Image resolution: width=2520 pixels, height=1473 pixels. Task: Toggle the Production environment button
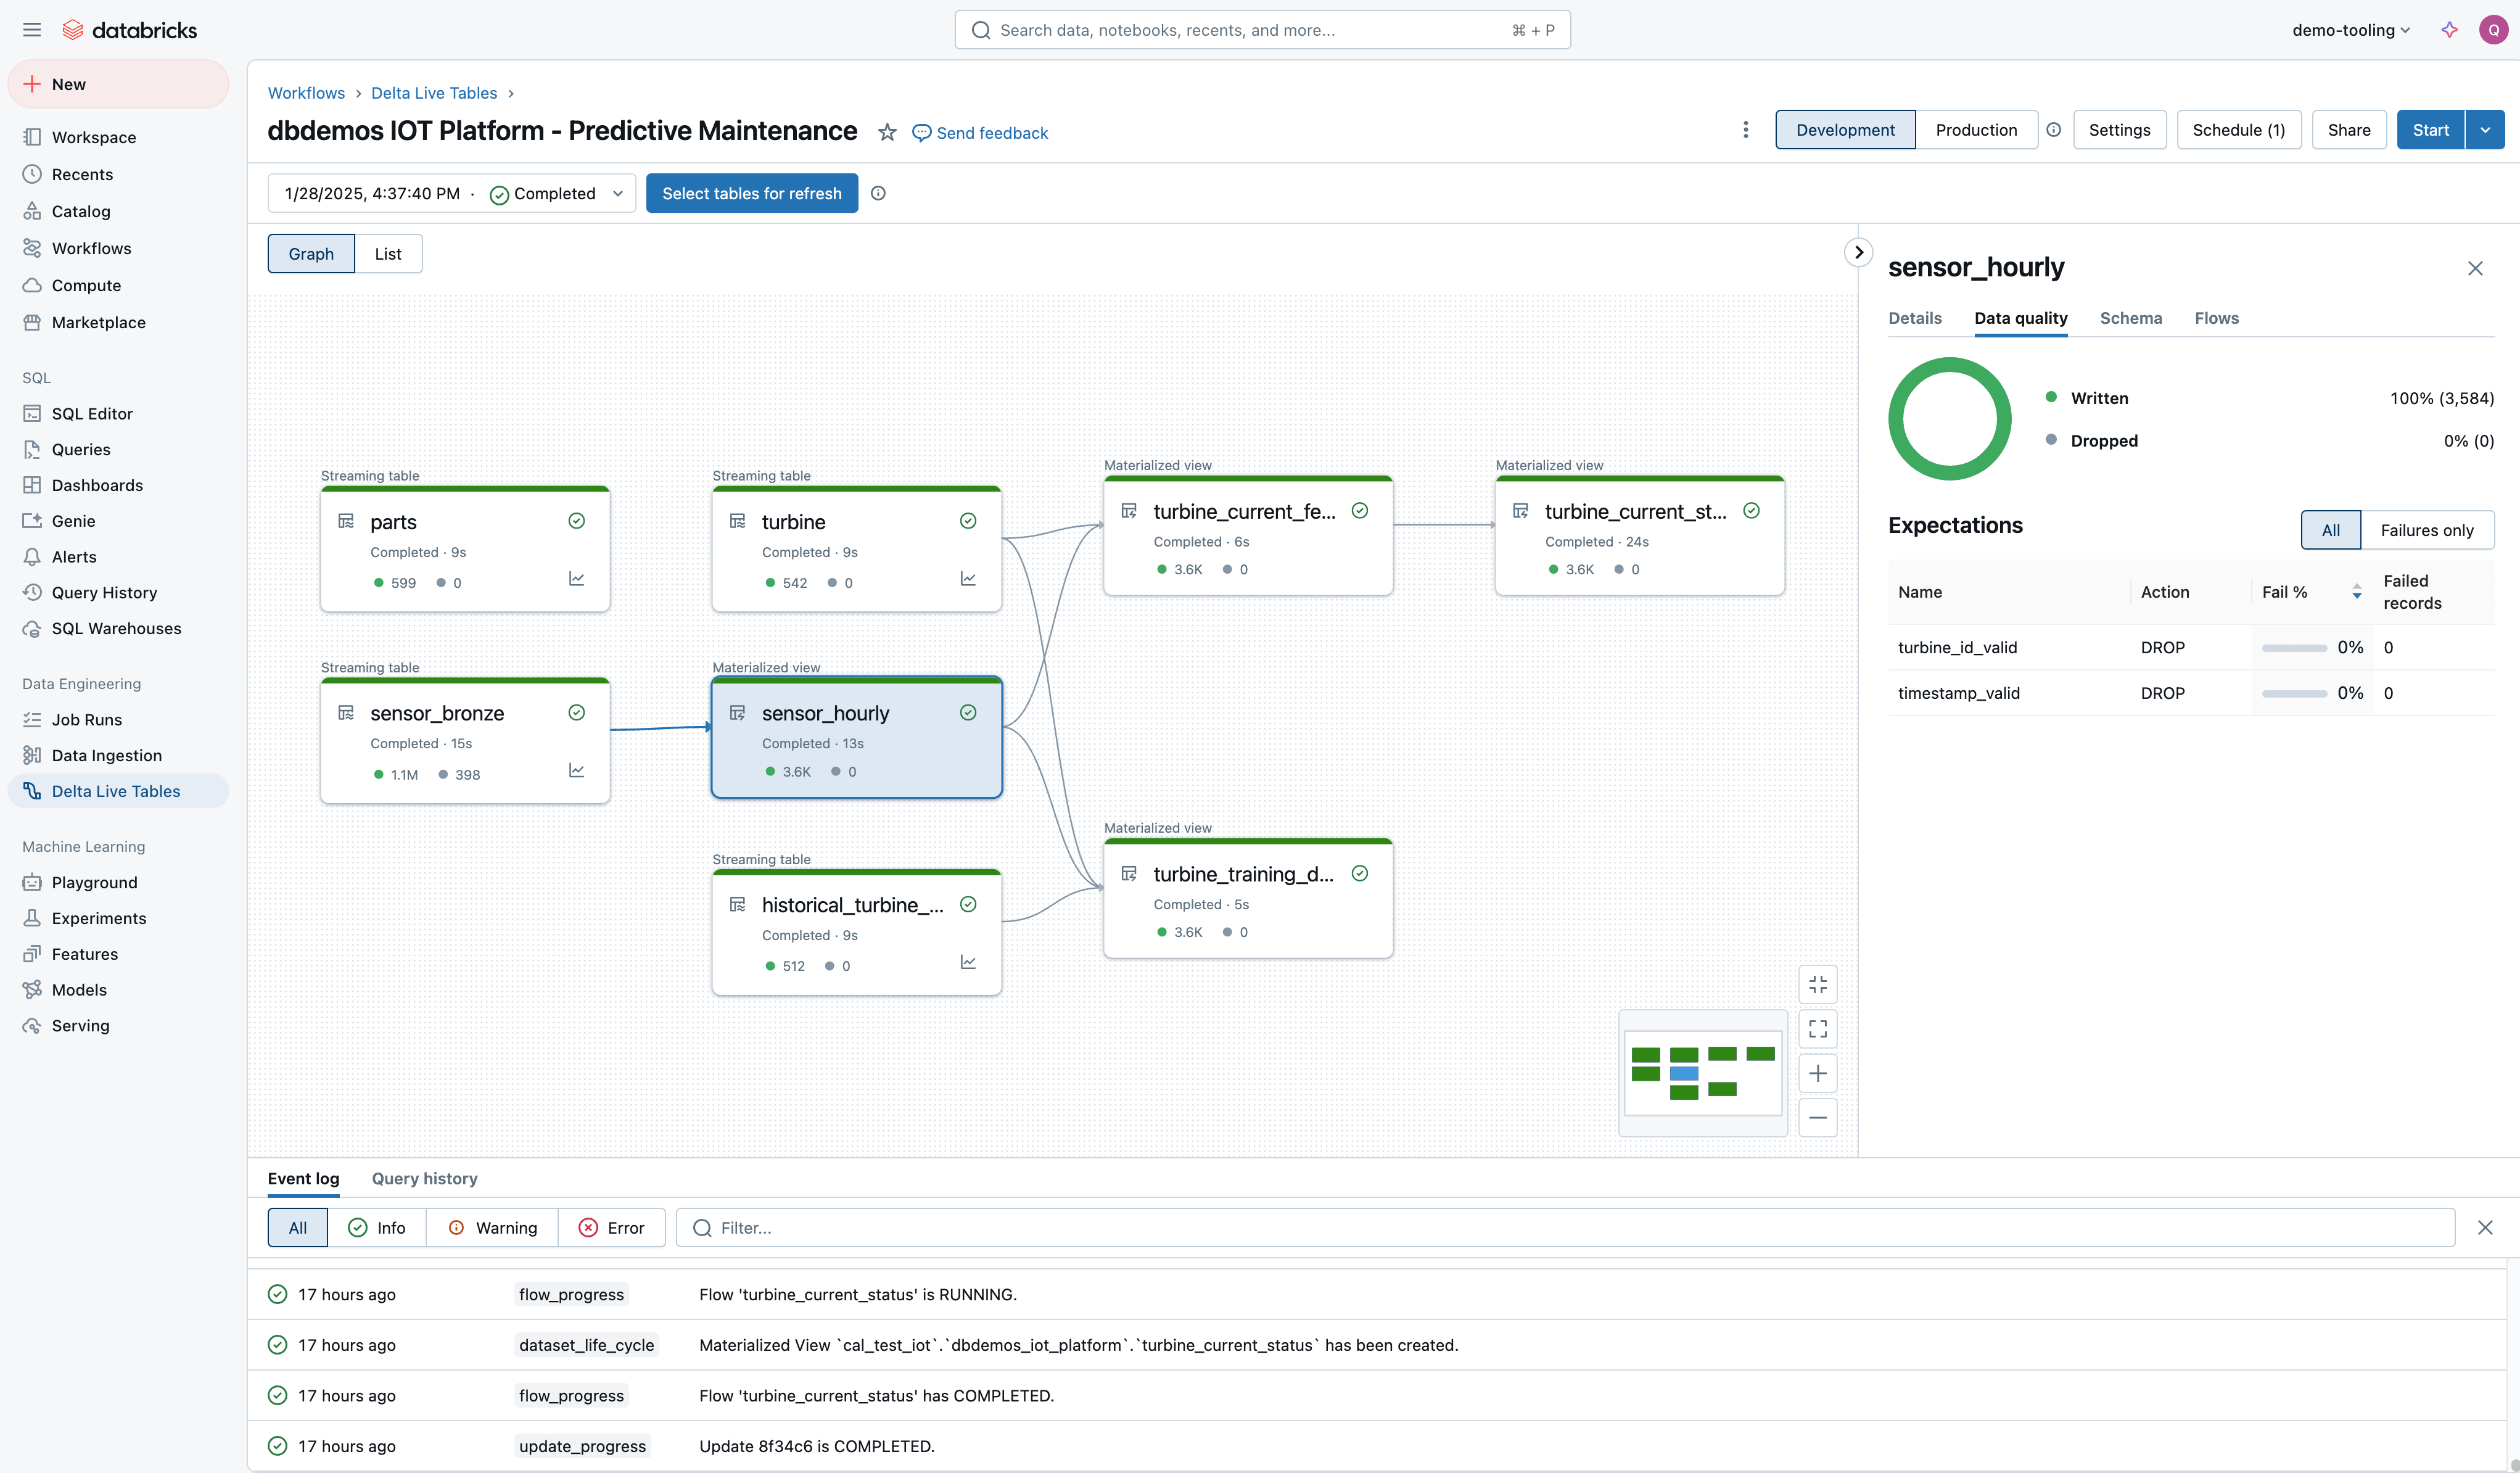[x=1977, y=128]
